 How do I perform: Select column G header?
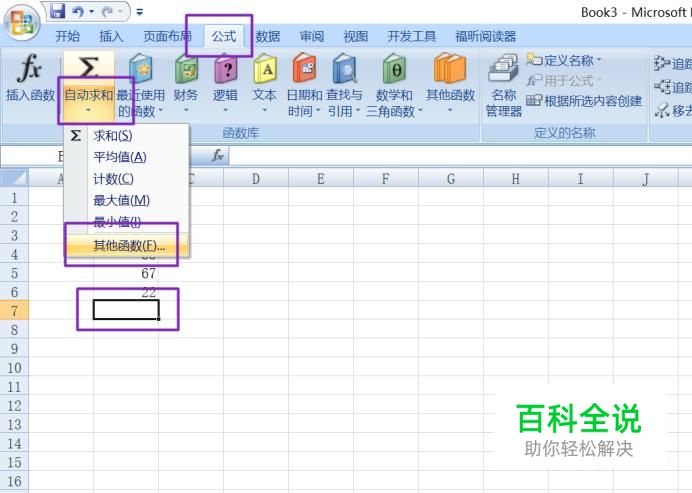click(x=451, y=179)
